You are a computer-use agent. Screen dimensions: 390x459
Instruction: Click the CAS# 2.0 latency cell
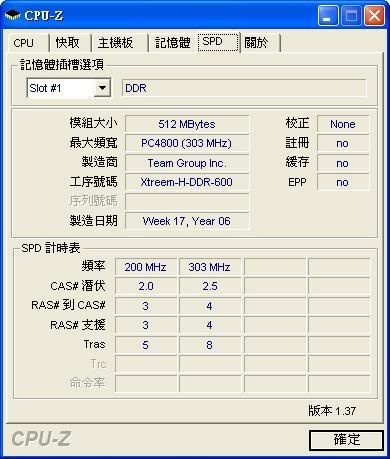146,286
